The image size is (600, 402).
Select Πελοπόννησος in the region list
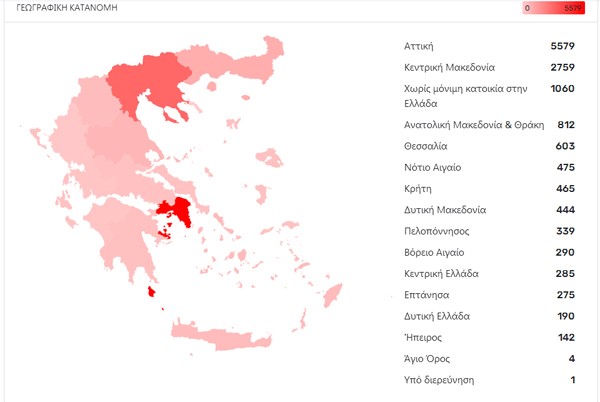pos(490,231)
